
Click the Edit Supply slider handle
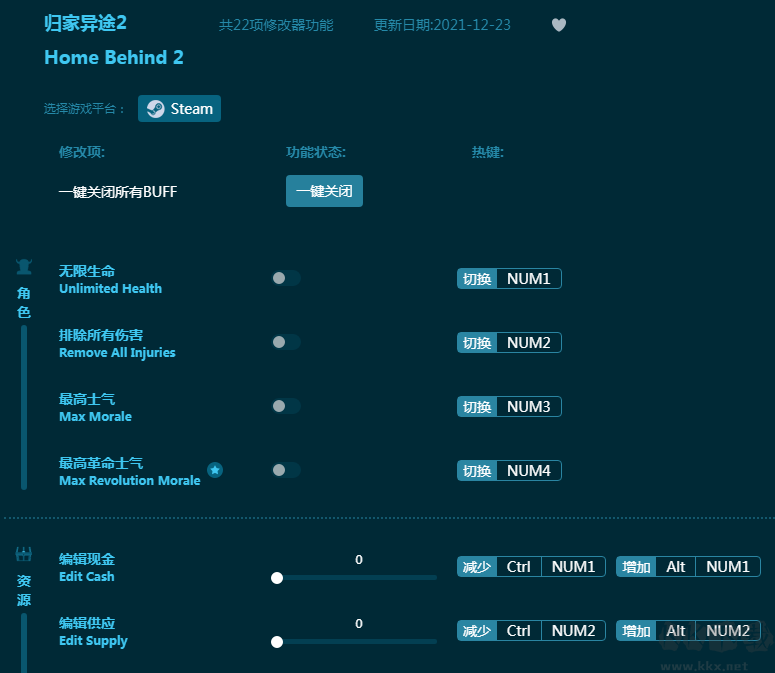[277, 642]
